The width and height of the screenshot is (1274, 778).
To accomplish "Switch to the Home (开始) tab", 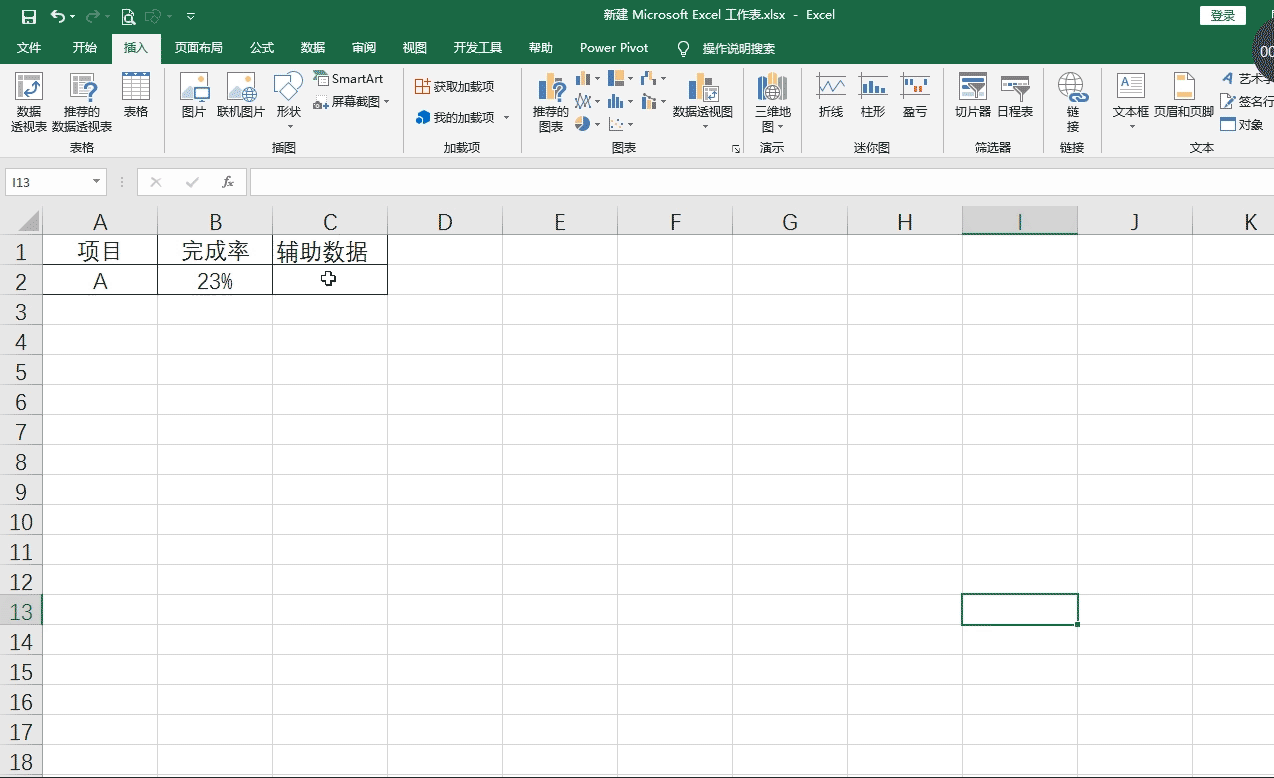I will tap(85, 48).
